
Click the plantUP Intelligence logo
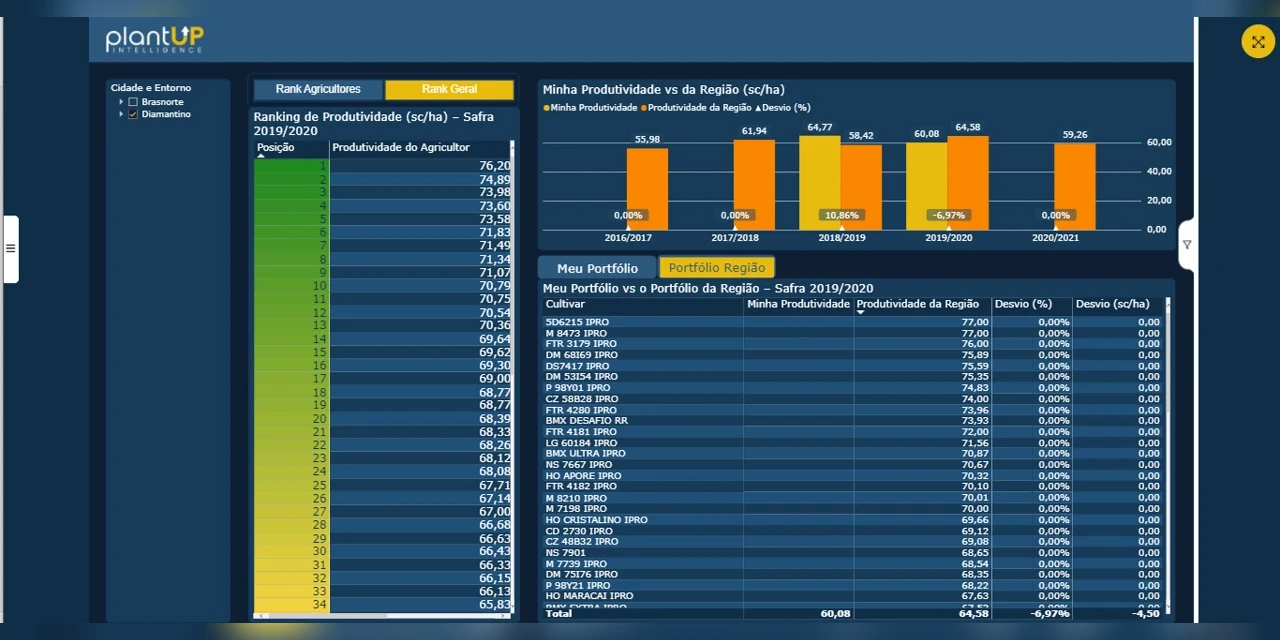tap(155, 39)
